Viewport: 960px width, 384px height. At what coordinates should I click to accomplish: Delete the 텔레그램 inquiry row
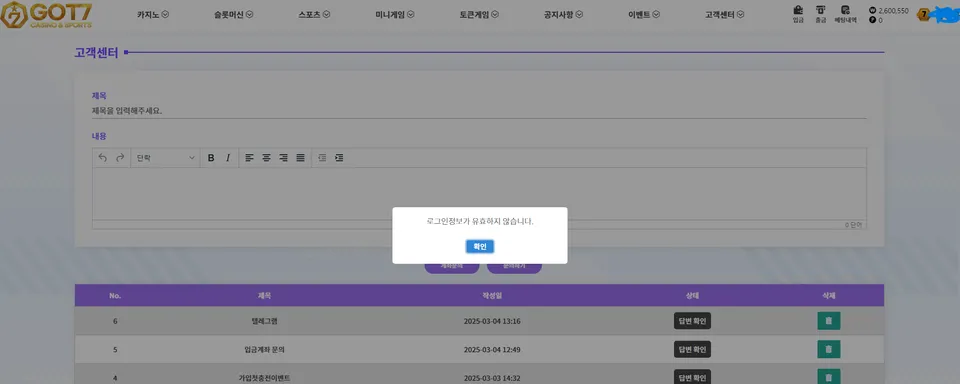[828, 320]
